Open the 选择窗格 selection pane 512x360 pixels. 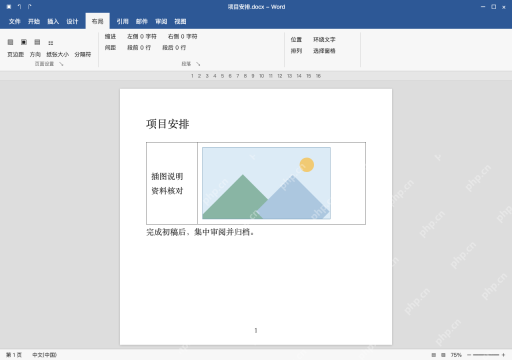[324, 51]
